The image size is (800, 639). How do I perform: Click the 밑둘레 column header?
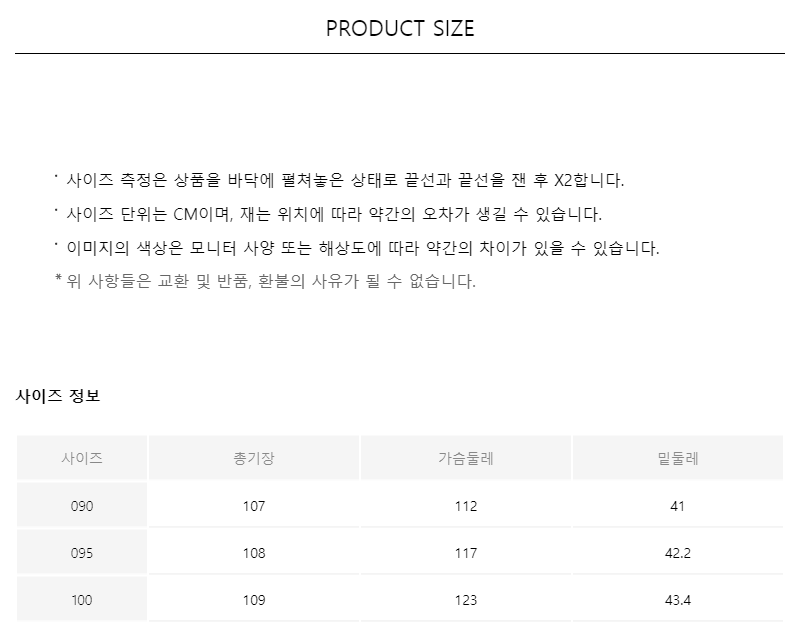[x=678, y=458]
